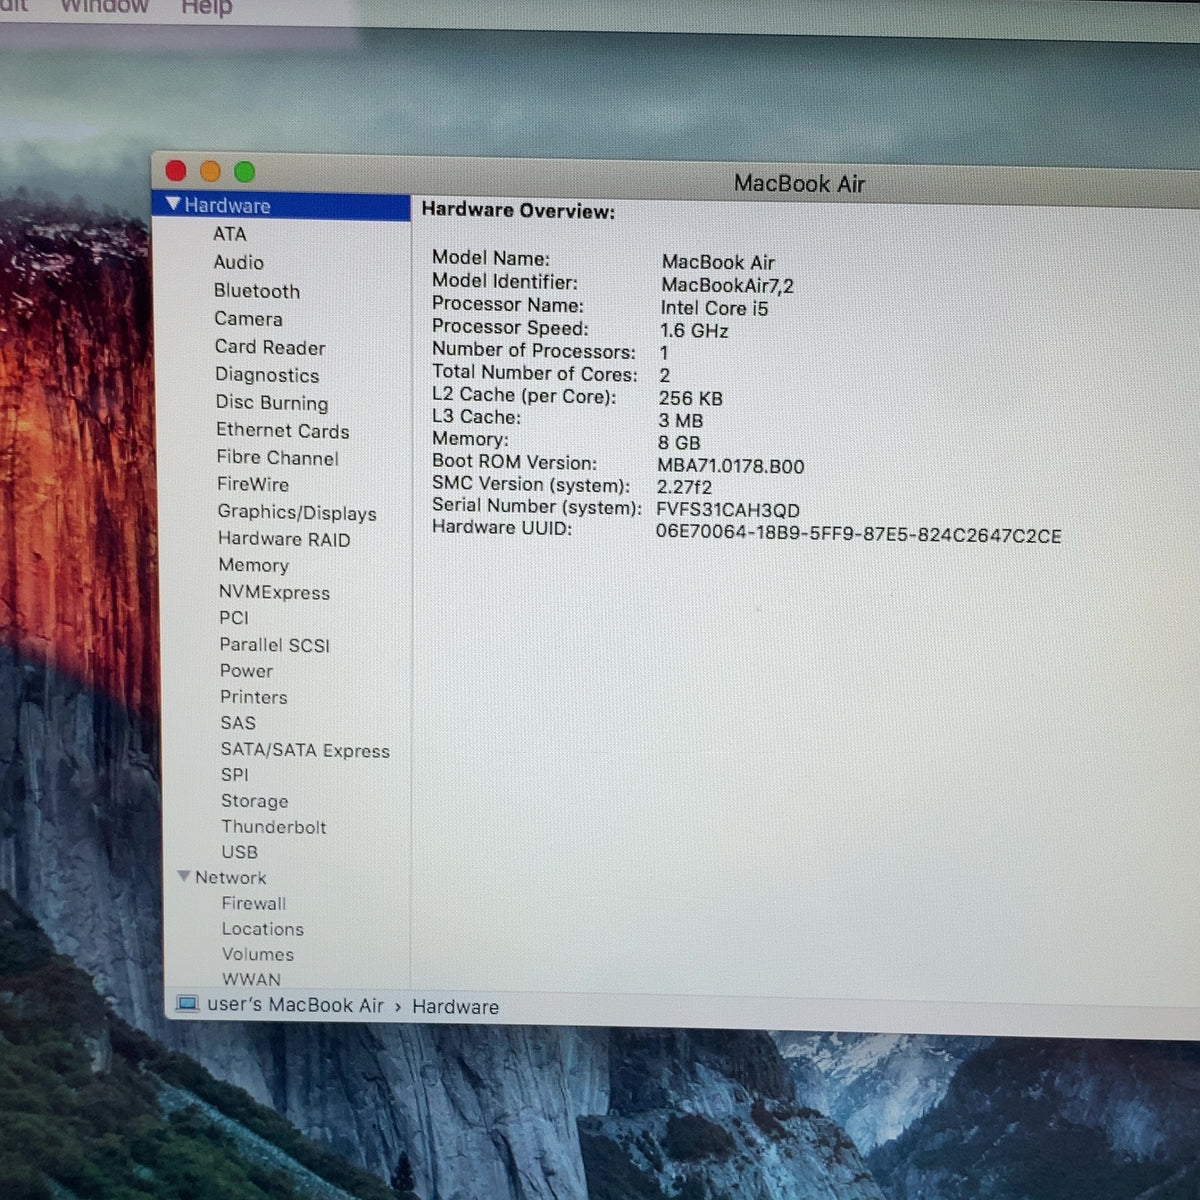
Task: Click the FVFS31CAH3QD serial number
Action: 728,510
